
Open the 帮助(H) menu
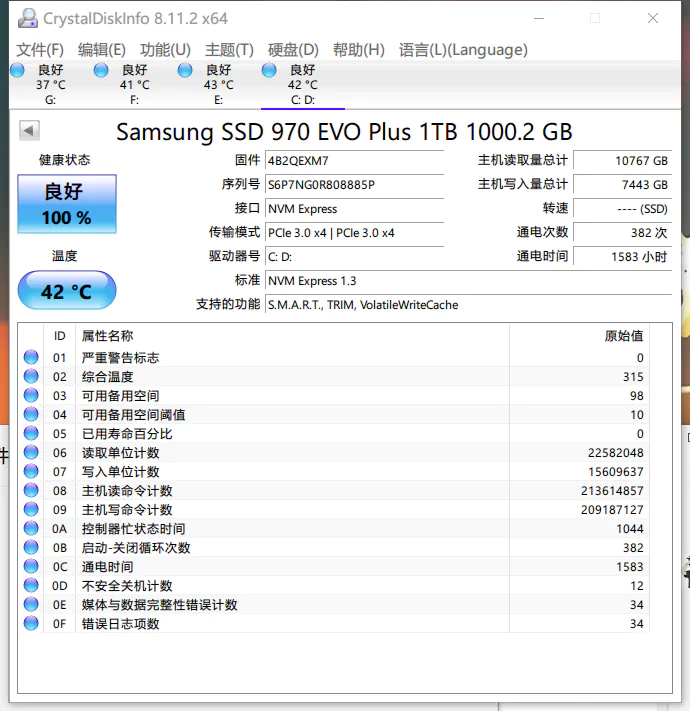(x=359, y=49)
